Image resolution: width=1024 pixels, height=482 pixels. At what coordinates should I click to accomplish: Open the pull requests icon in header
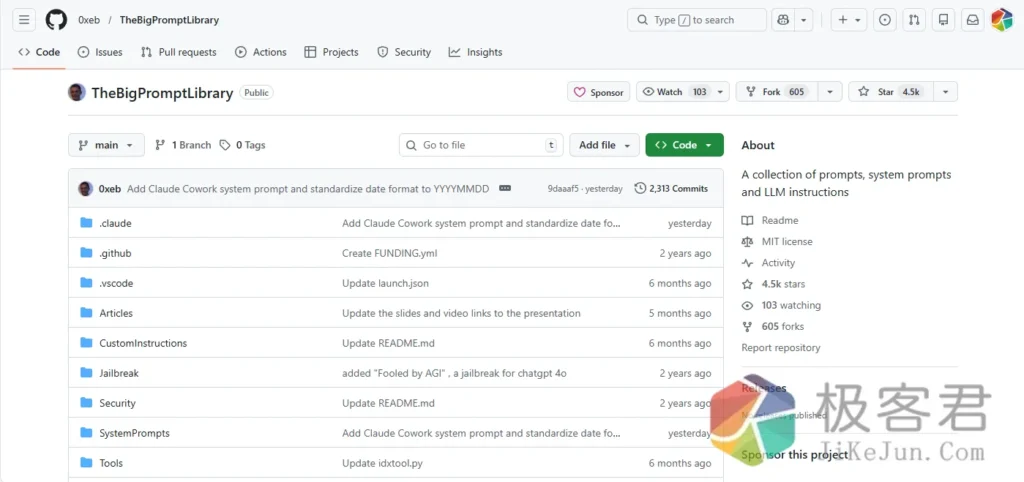click(x=914, y=20)
